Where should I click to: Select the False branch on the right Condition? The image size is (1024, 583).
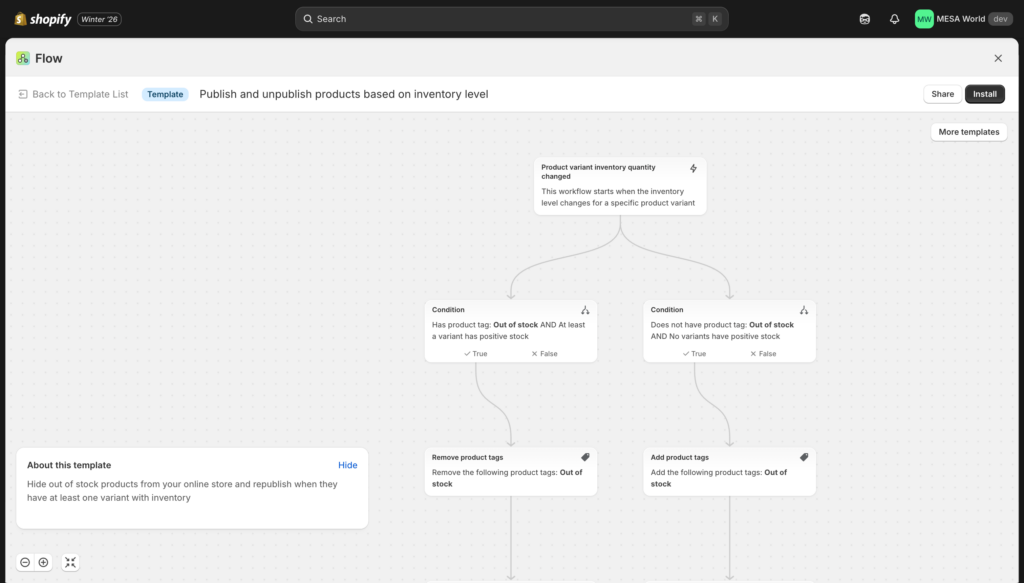[762, 353]
